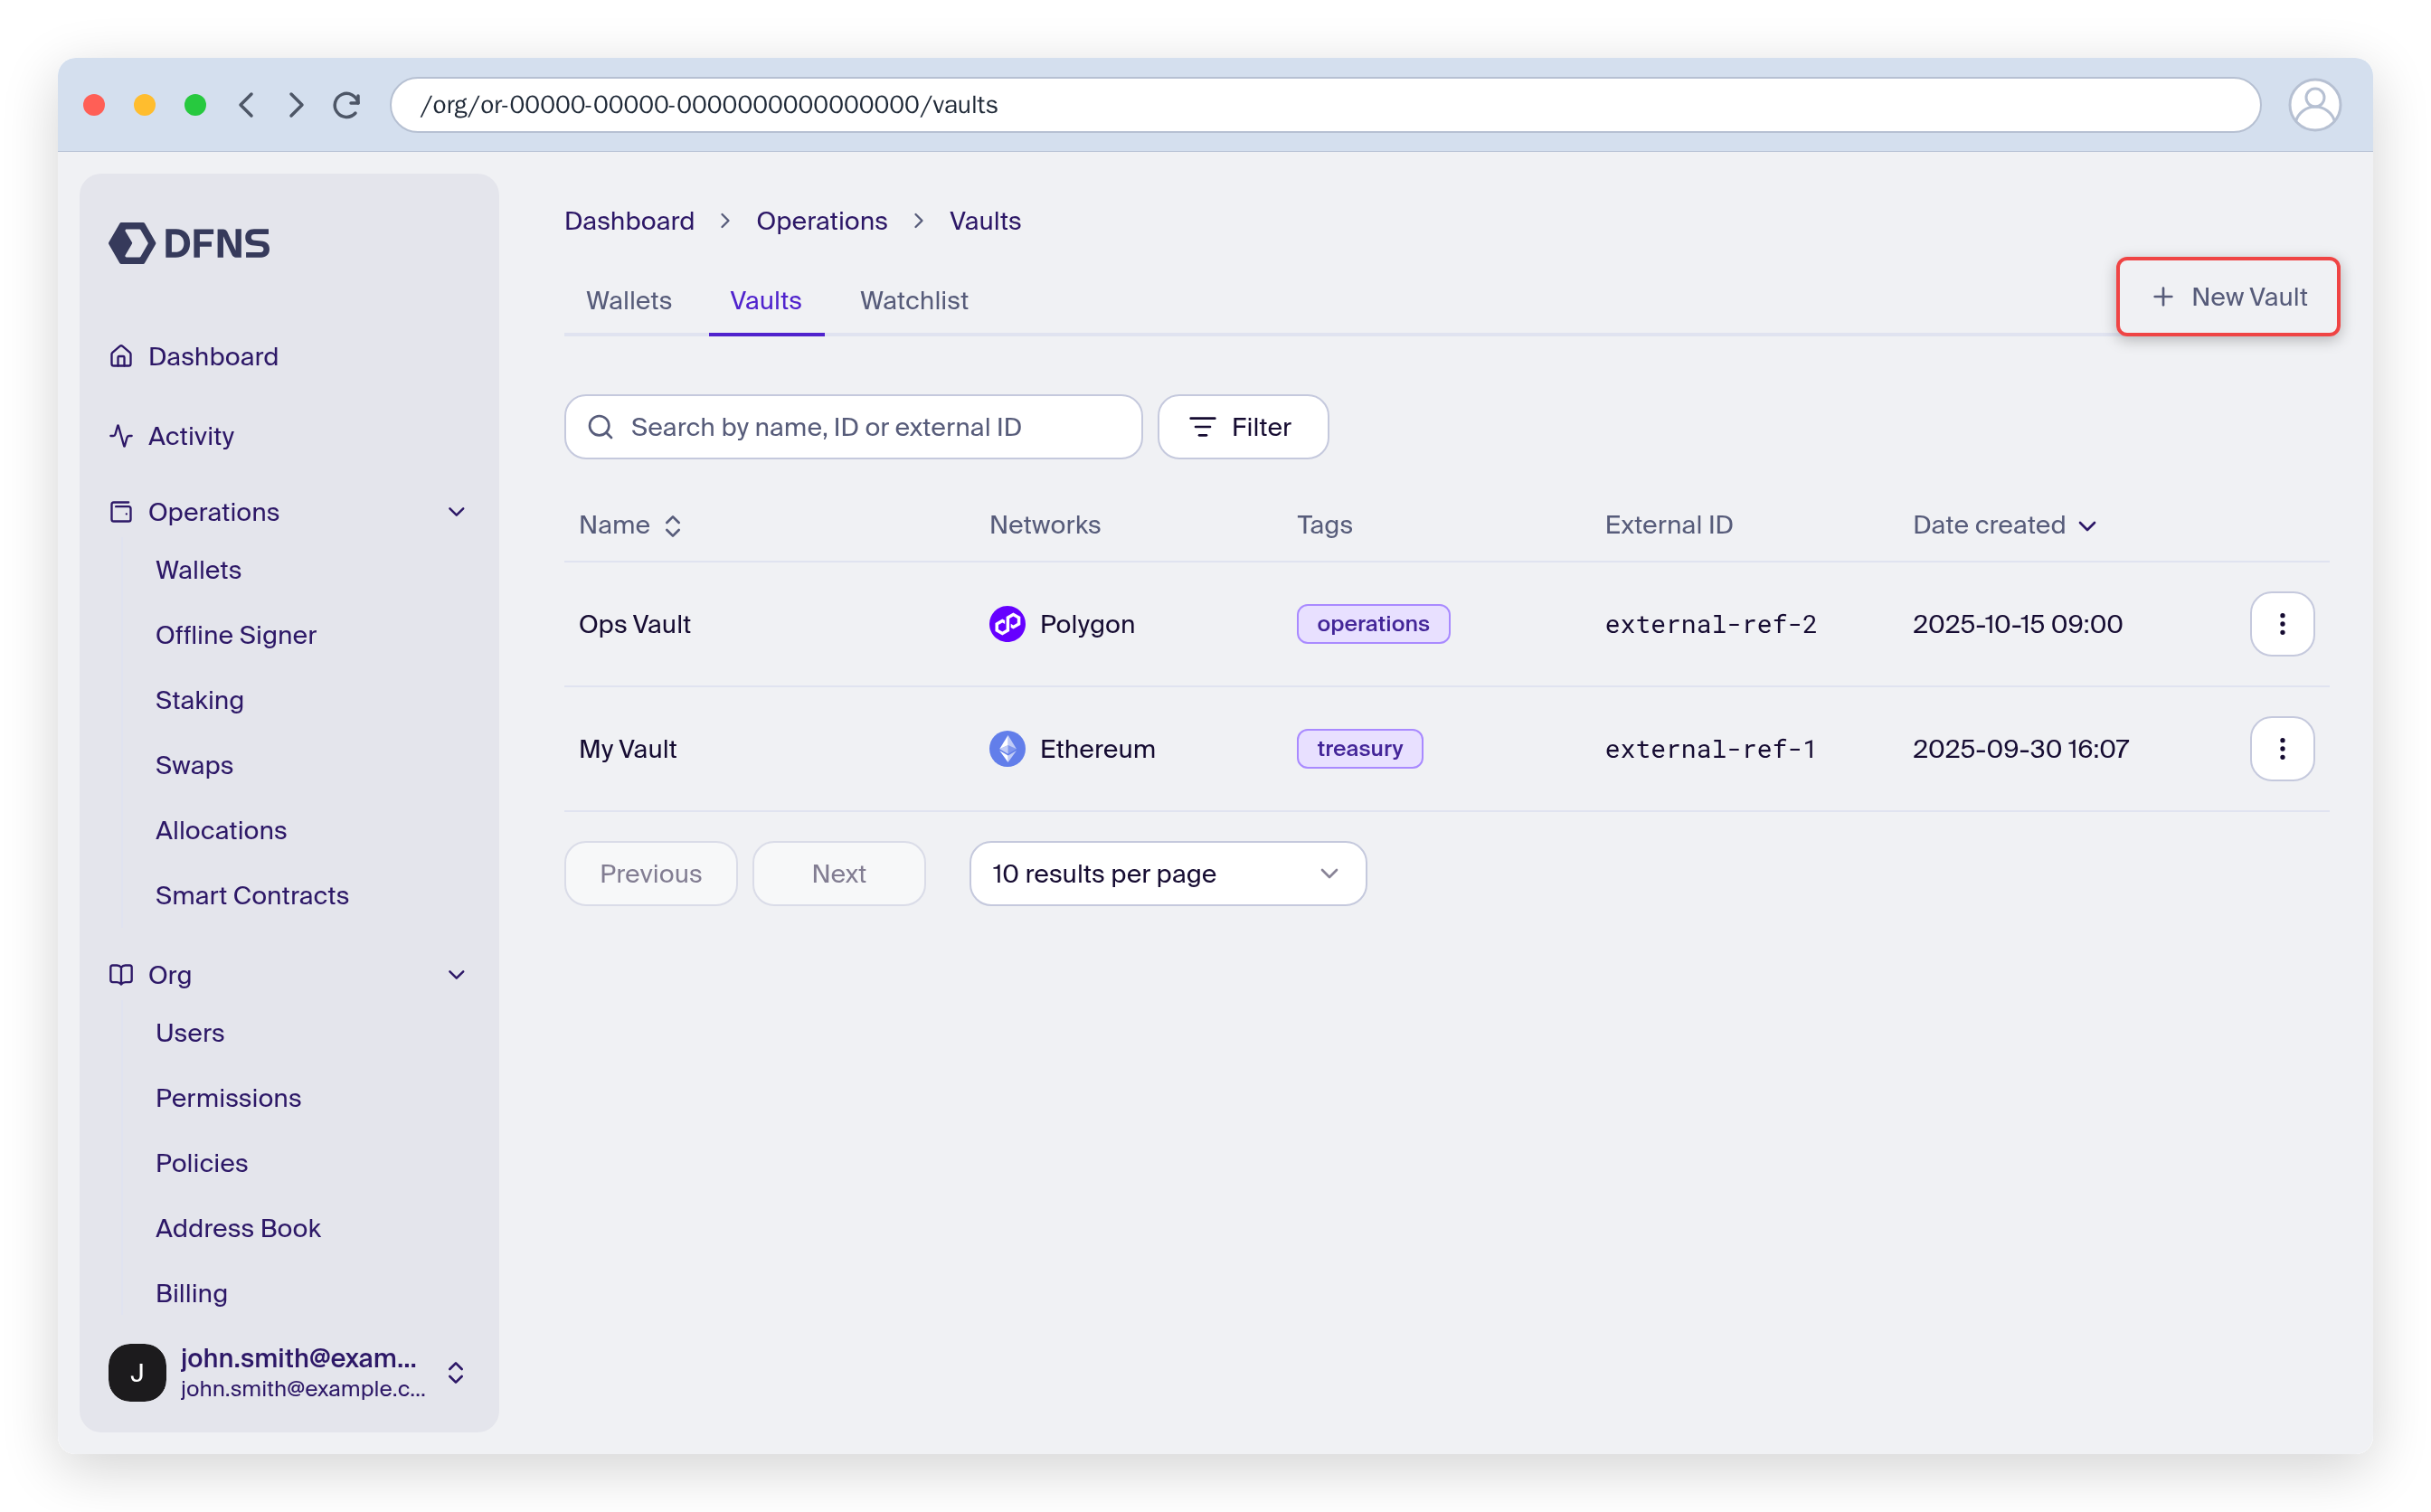
Task: Reload the page with the refresh icon
Action: 347,105
